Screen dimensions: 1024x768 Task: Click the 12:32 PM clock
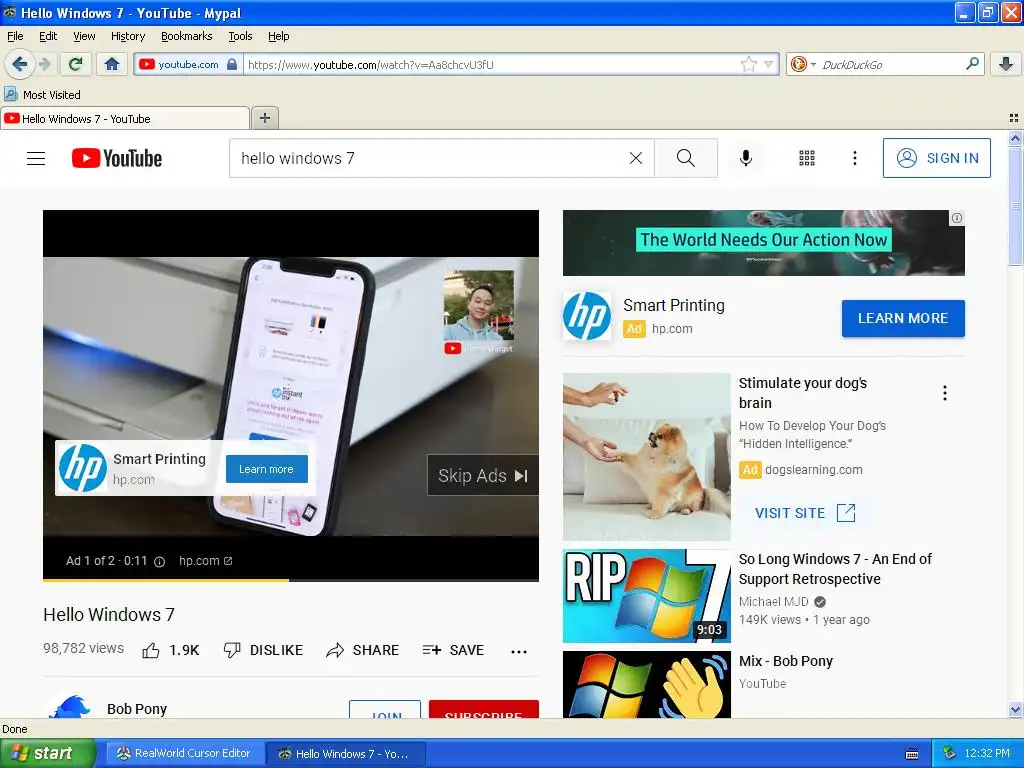(987, 753)
